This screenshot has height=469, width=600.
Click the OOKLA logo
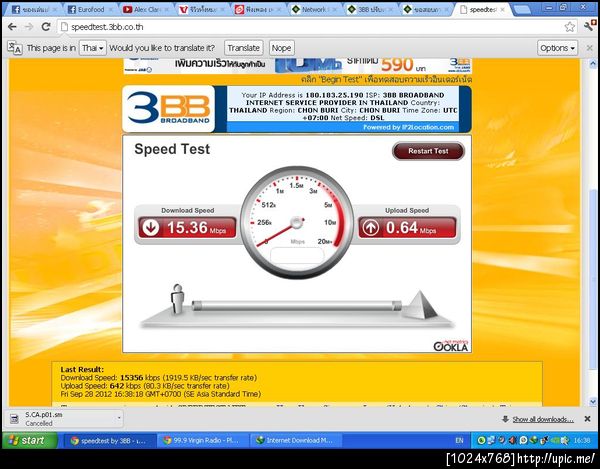[451, 345]
